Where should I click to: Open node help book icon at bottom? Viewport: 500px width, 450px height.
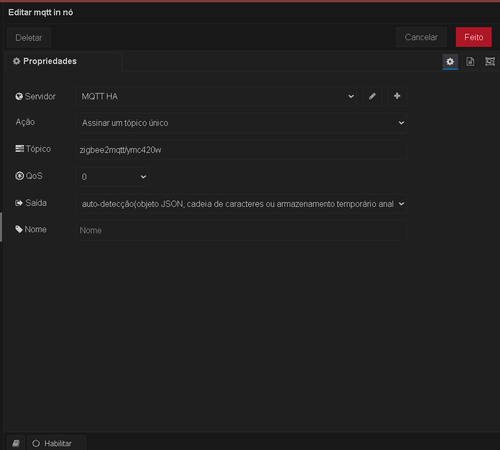pos(16,443)
